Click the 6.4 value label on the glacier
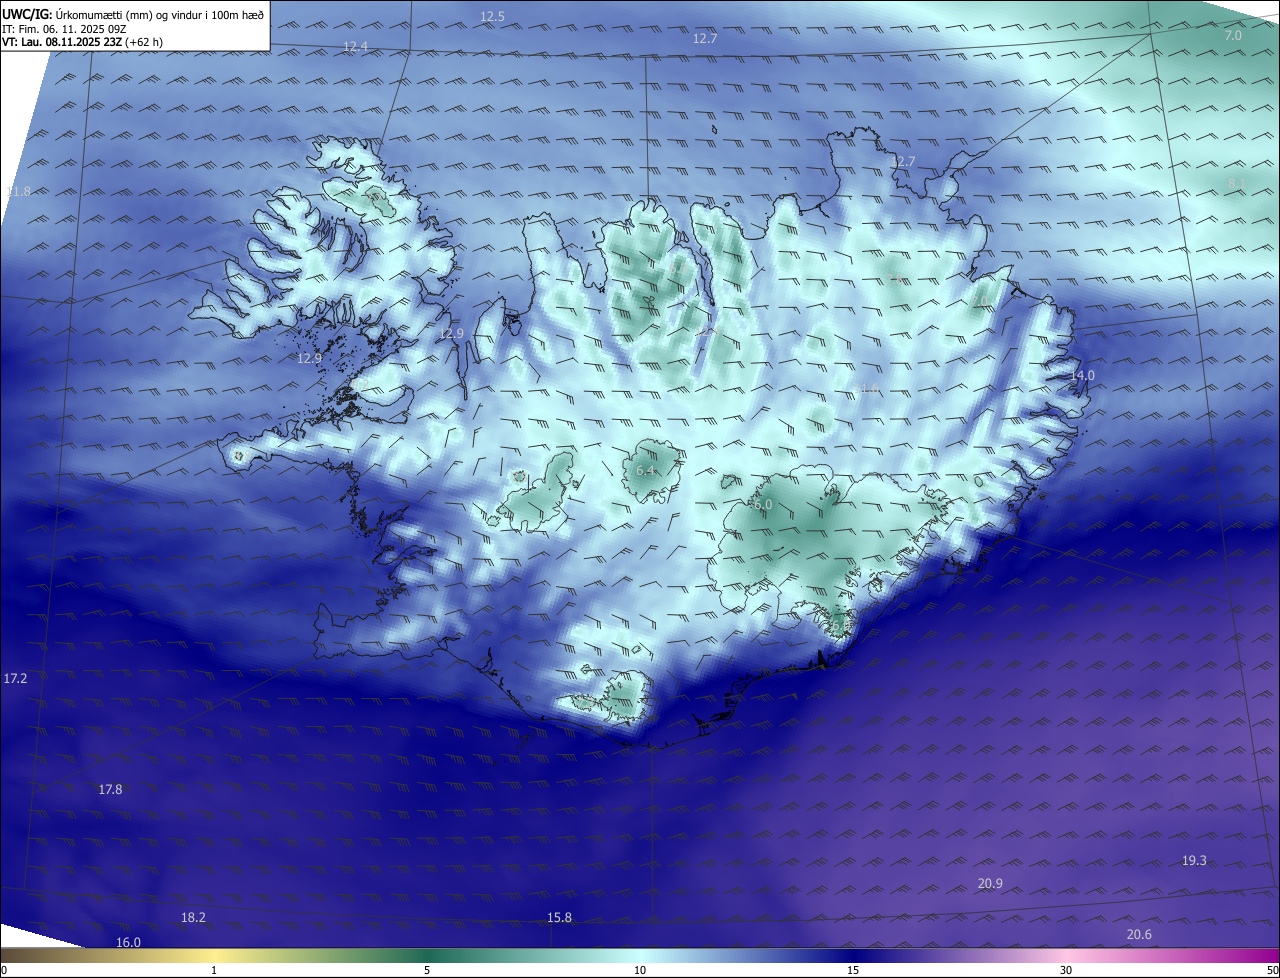 [x=645, y=470]
